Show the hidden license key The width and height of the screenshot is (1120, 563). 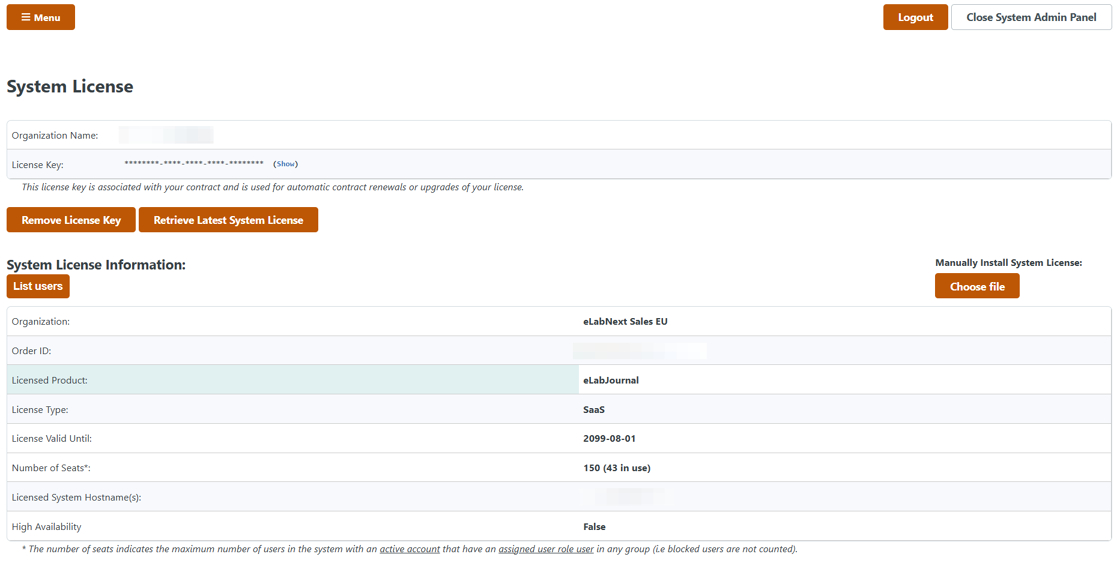(286, 164)
